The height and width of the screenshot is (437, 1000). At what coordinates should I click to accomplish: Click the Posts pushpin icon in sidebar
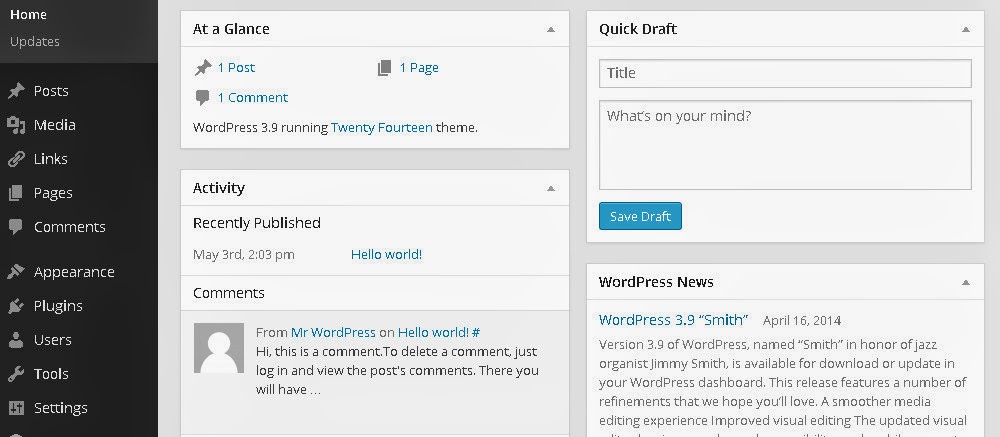(17, 91)
